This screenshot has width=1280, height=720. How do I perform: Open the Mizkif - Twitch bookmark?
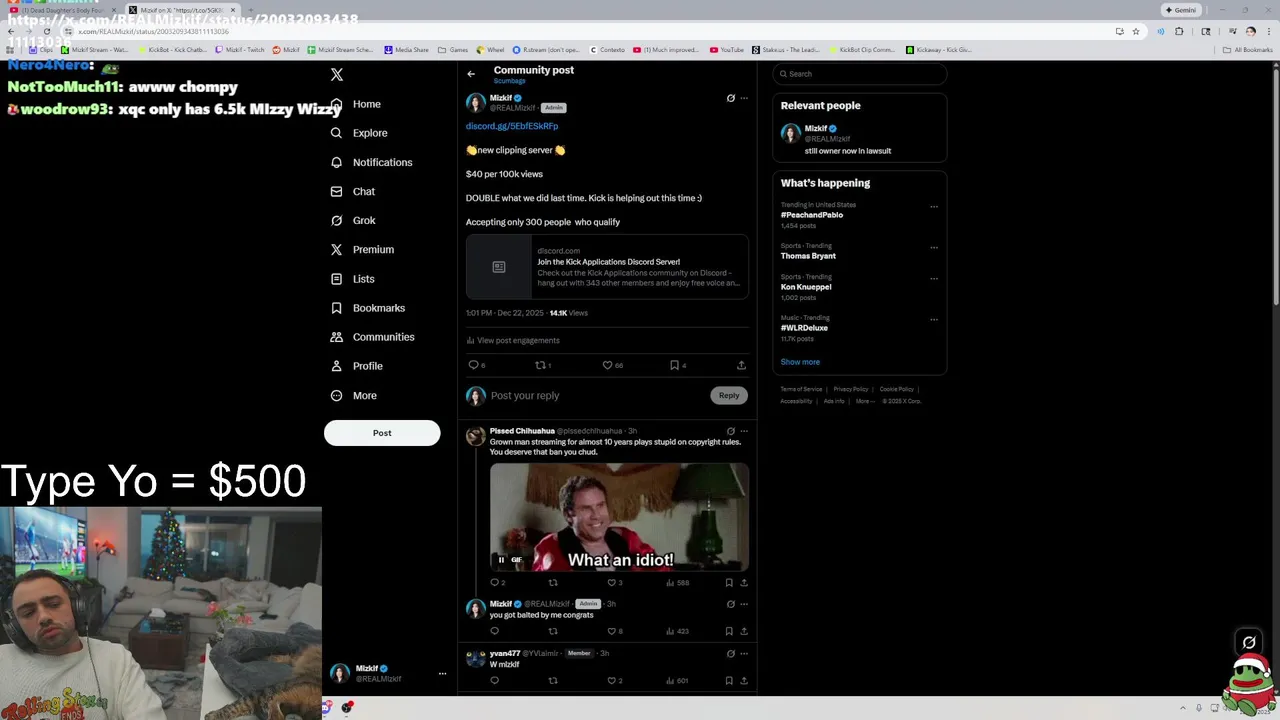[240, 50]
